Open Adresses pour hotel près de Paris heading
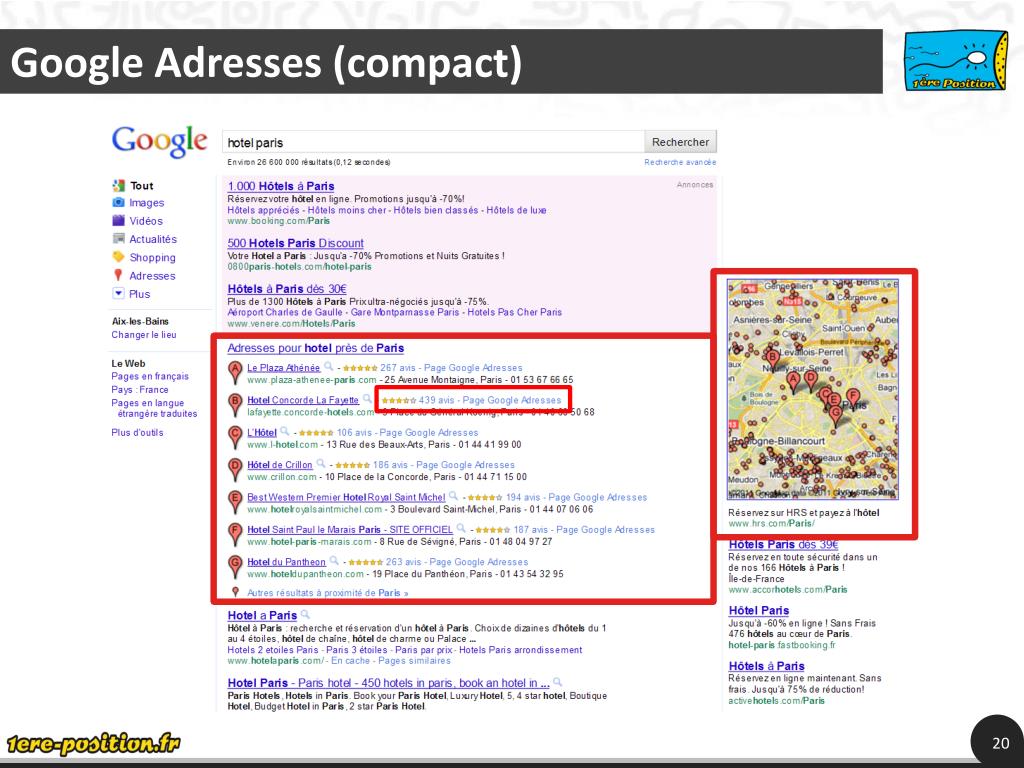Image resolution: width=1024 pixels, height=768 pixels. tap(315, 348)
